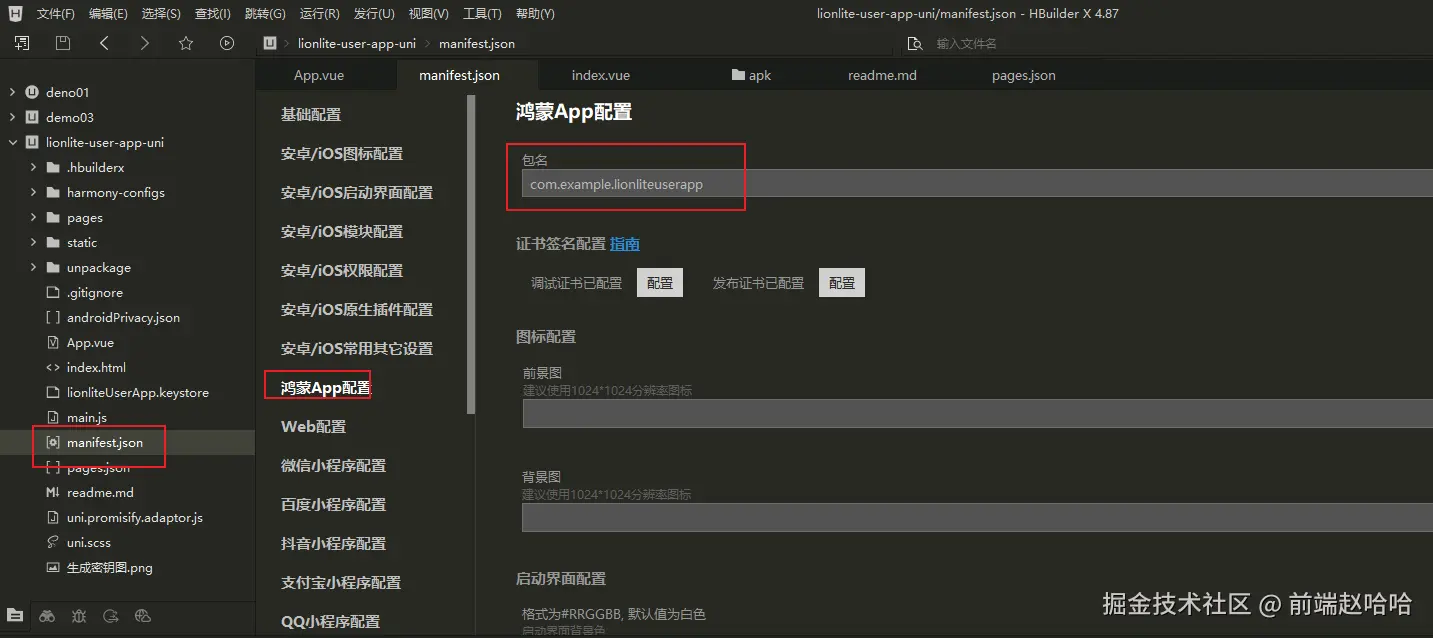Open the bug debug panel icon
Viewport: 1433px width, 638px height.
[79, 616]
